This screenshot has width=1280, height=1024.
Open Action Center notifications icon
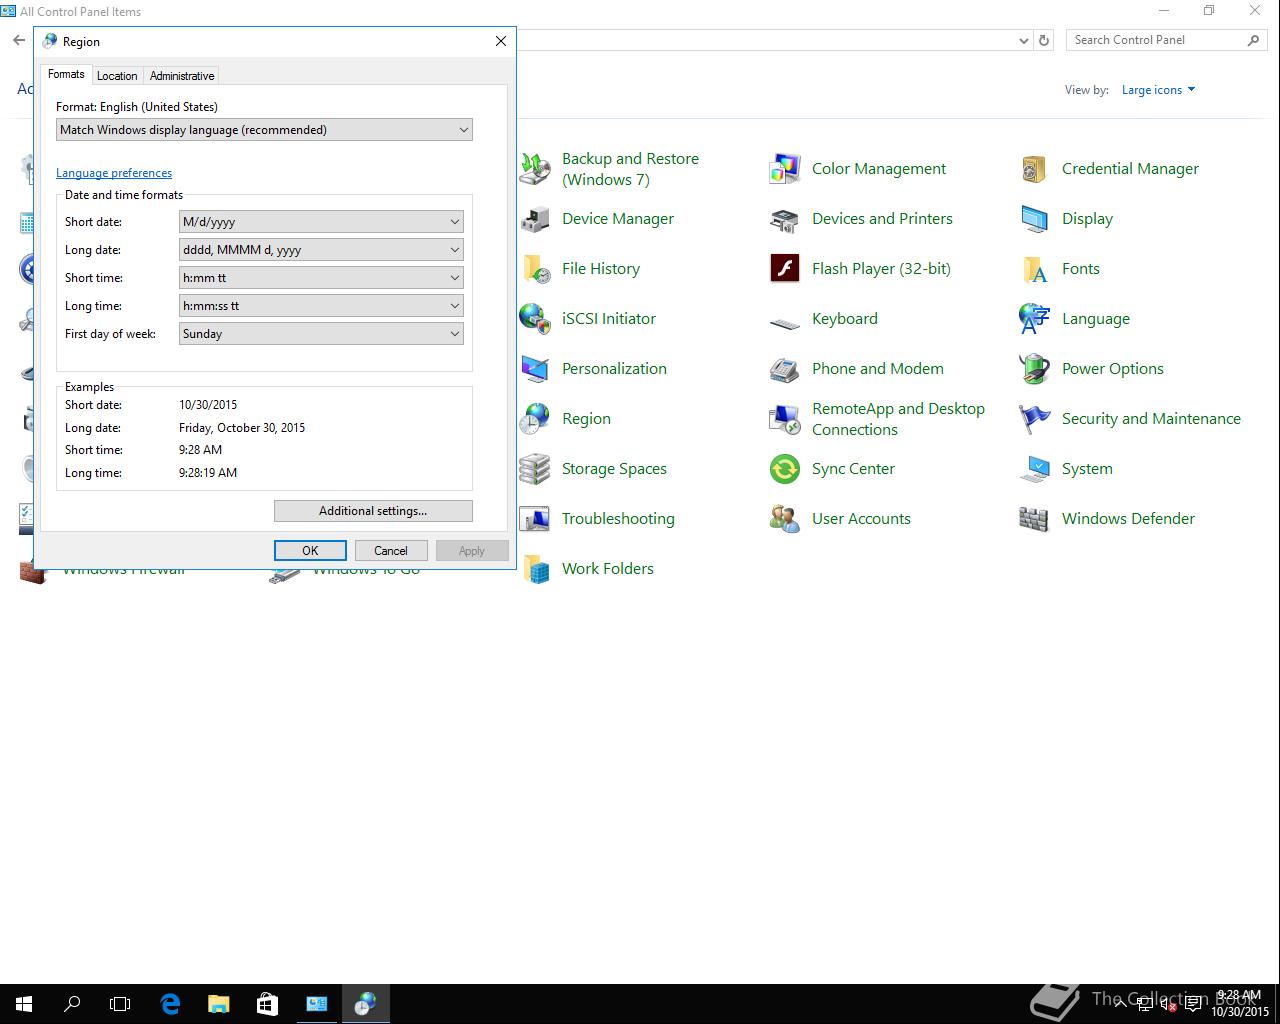pos(1194,1004)
